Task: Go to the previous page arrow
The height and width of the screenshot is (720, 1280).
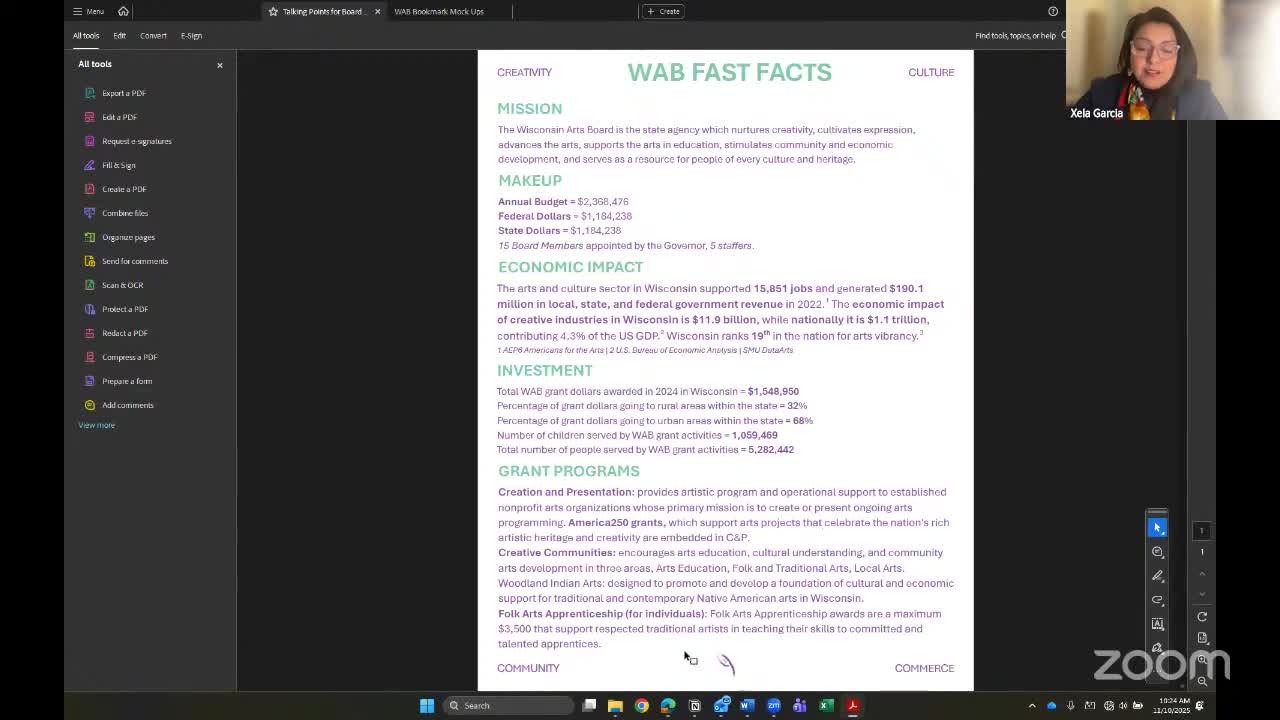Action: point(1202,574)
